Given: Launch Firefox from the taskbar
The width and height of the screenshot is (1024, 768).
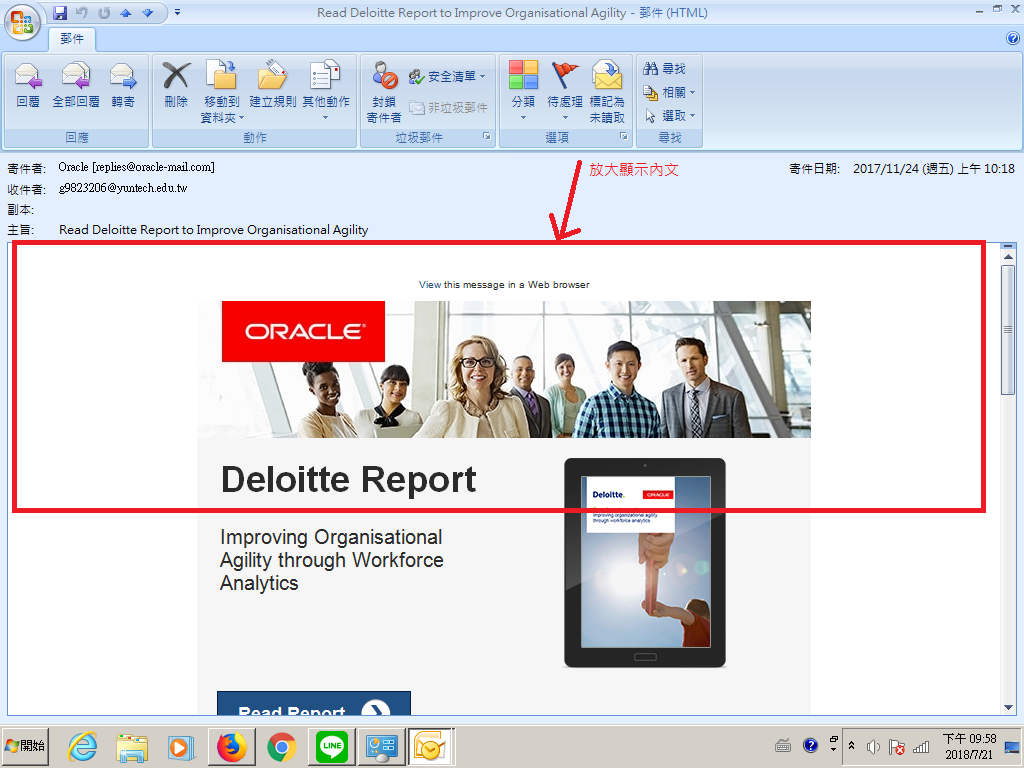Looking at the screenshot, I should 232,746.
